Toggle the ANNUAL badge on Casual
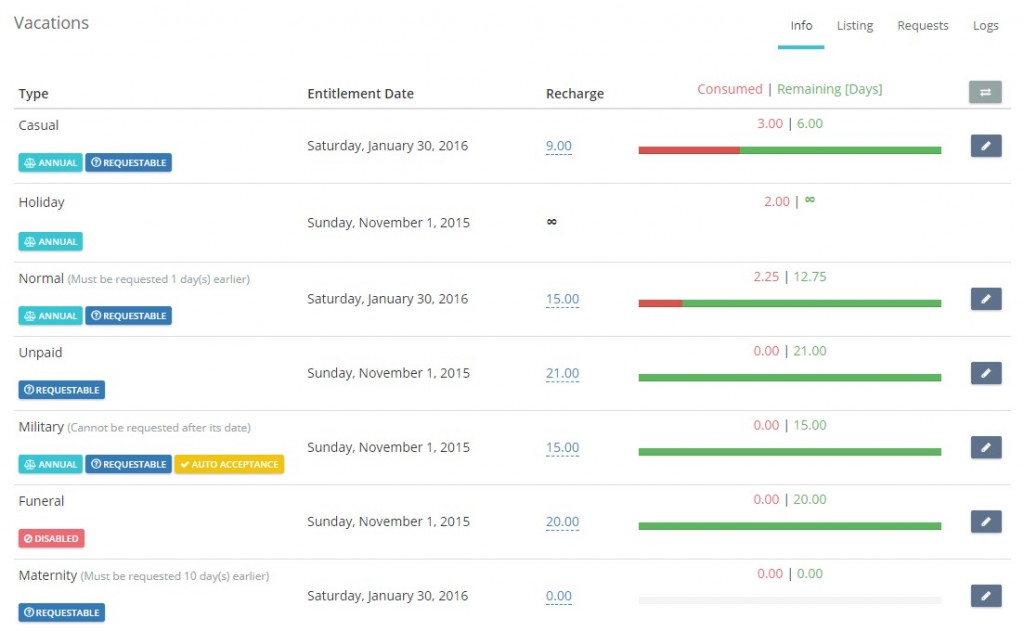This screenshot has height=631, width=1024. (50, 162)
